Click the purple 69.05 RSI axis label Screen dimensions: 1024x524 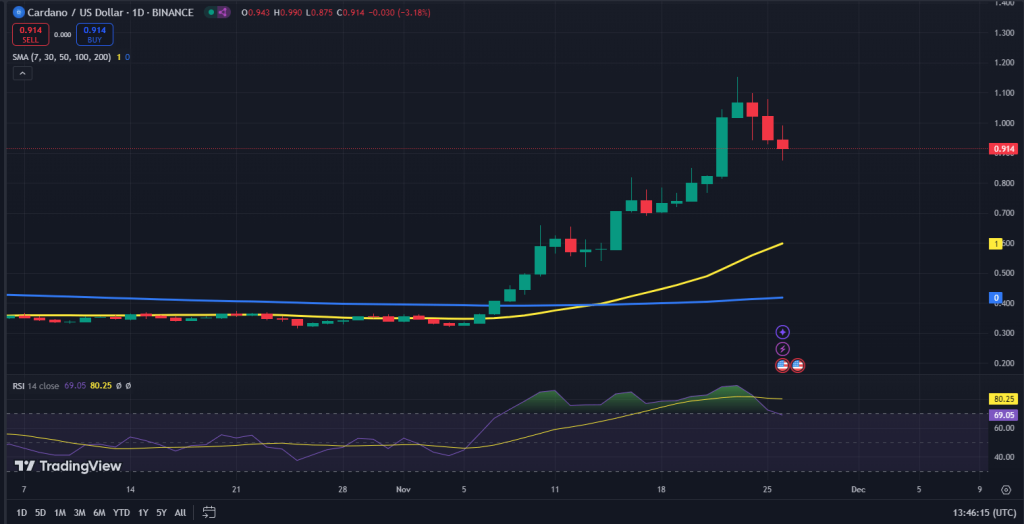click(1004, 415)
